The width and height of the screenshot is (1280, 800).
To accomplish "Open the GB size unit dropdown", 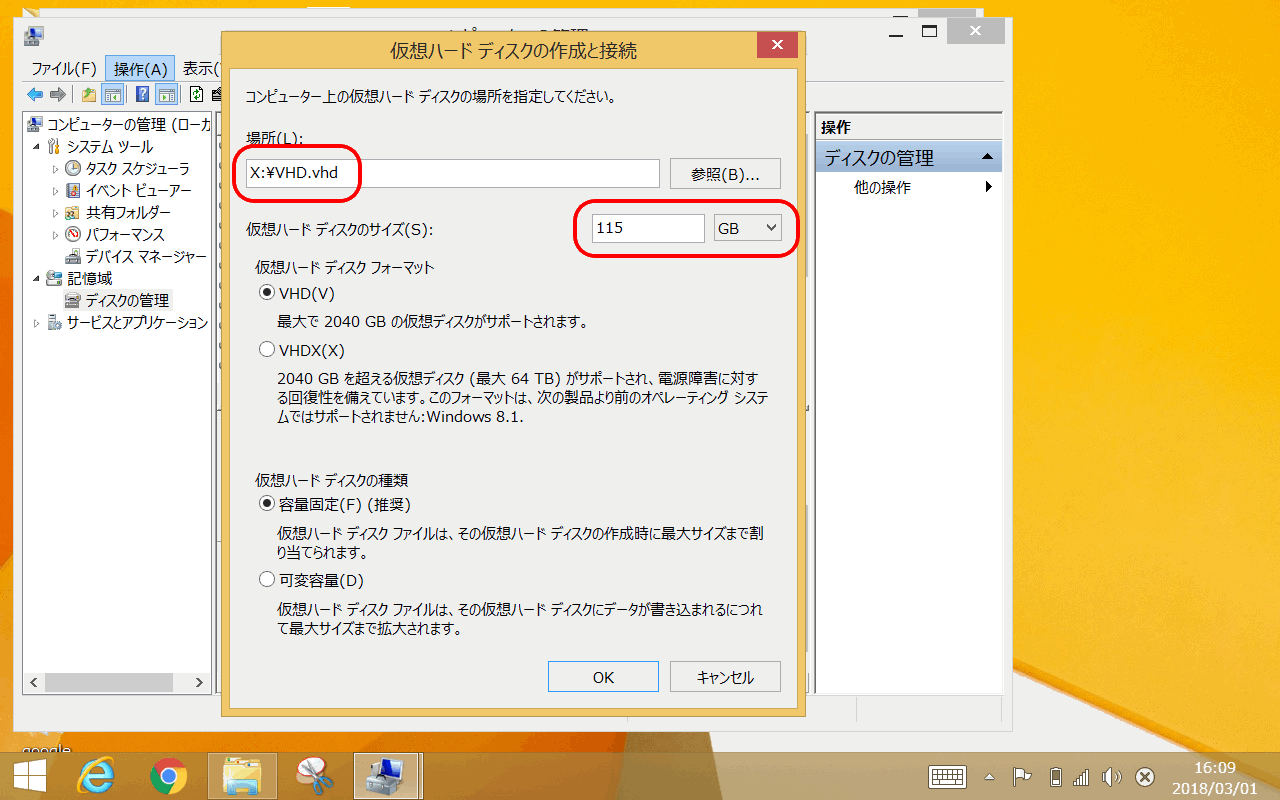I will tap(747, 228).
